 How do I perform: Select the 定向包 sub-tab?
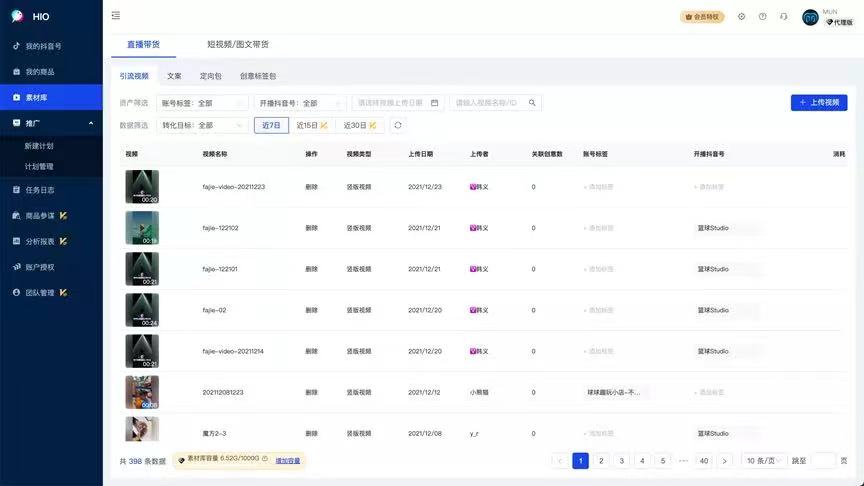(210, 76)
